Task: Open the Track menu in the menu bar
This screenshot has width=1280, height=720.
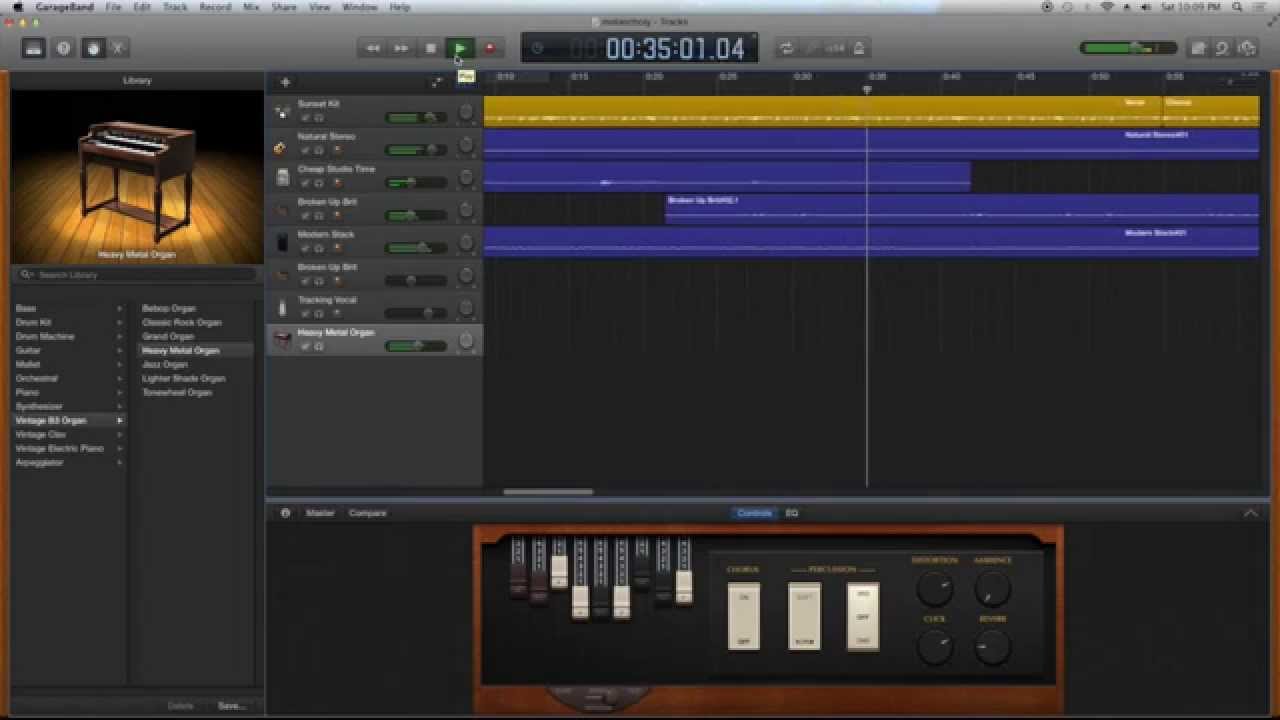Action: 174,7
